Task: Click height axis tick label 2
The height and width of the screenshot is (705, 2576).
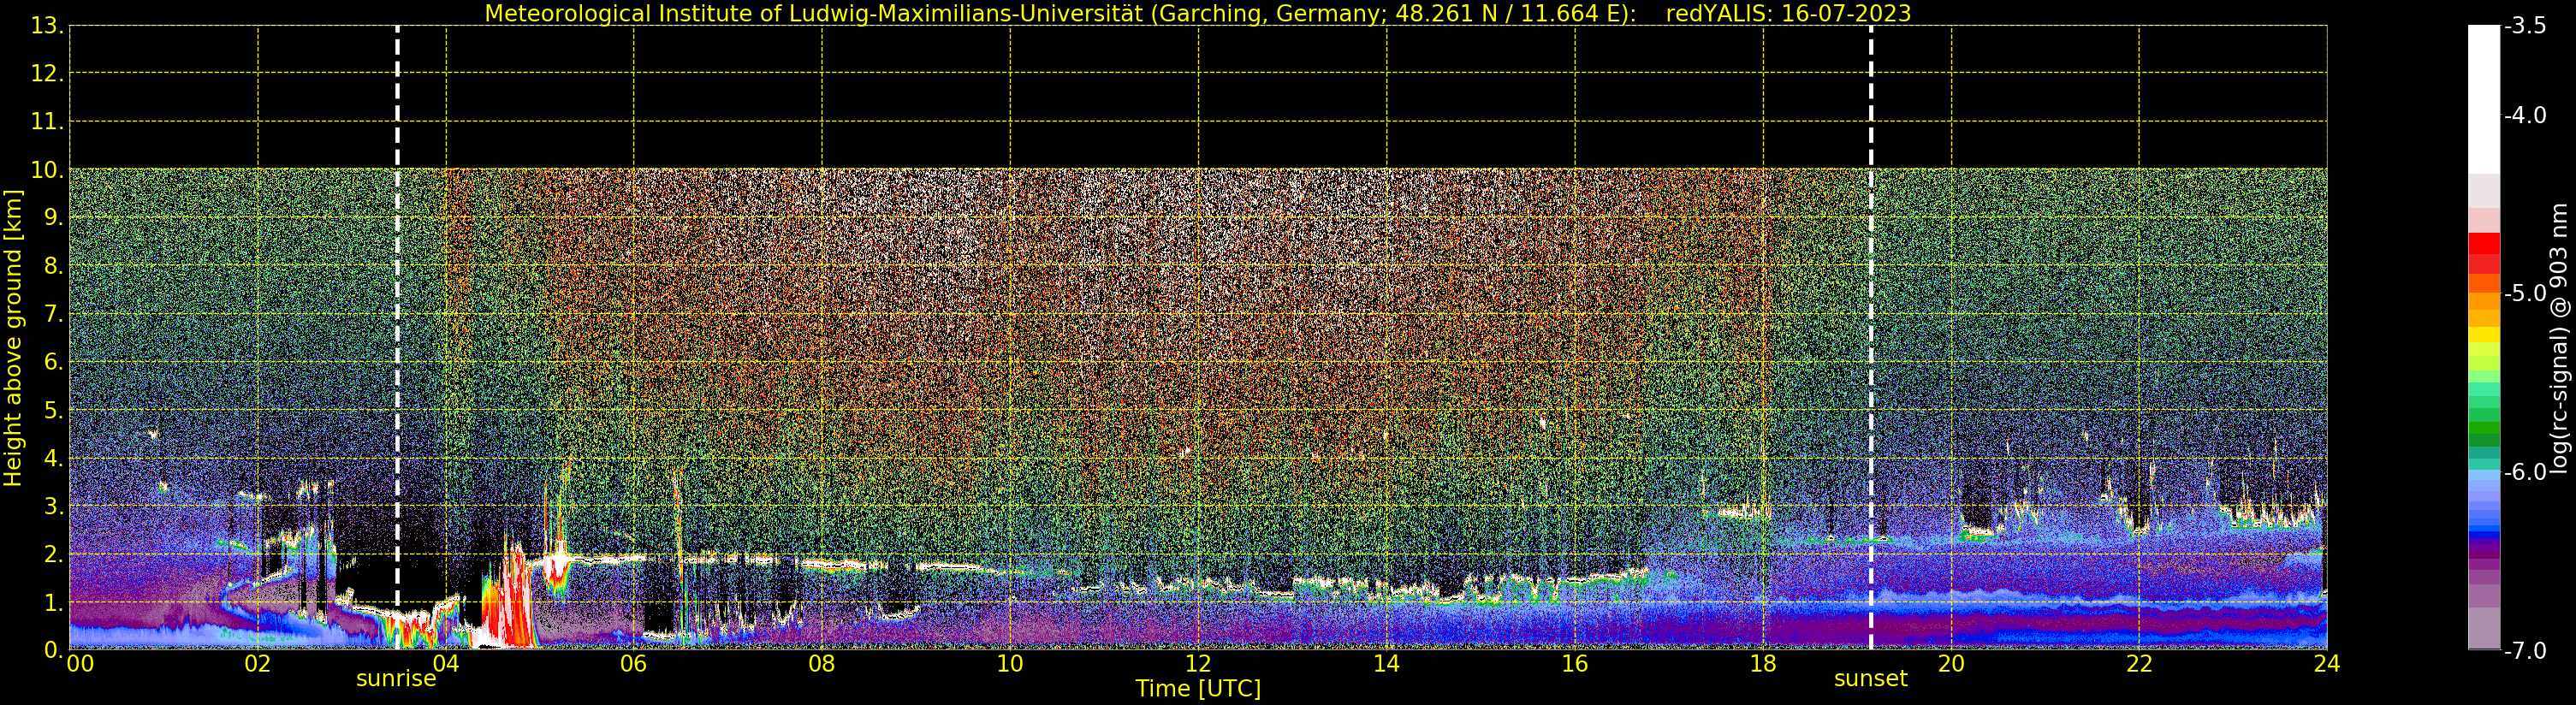Action: [53, 554]
